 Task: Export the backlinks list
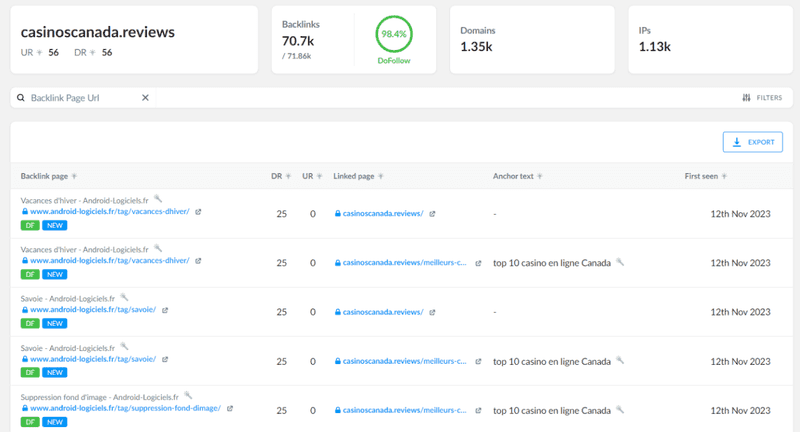tap(753, 142)
